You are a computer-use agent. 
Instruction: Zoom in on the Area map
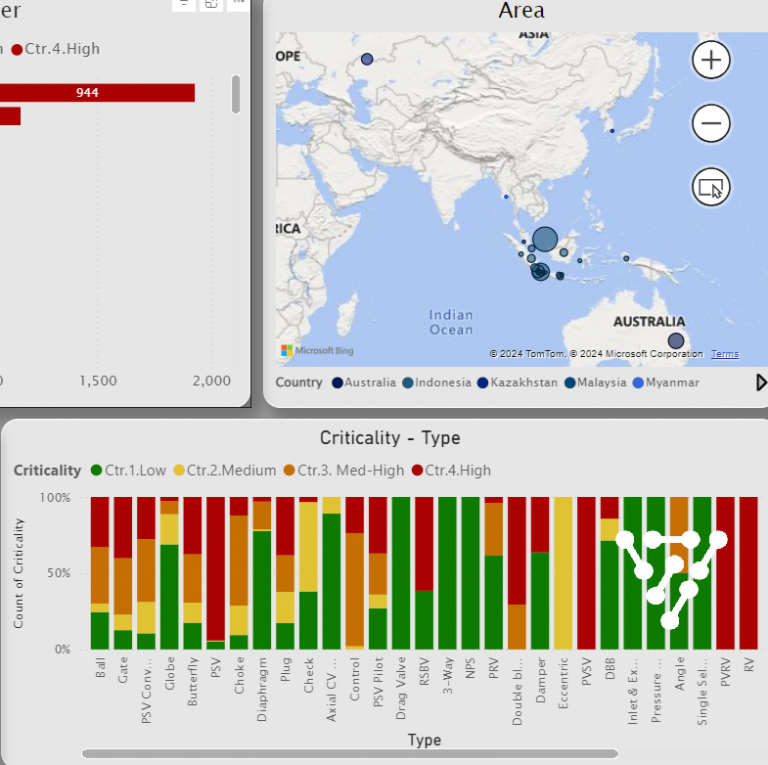tap(711, 60)
